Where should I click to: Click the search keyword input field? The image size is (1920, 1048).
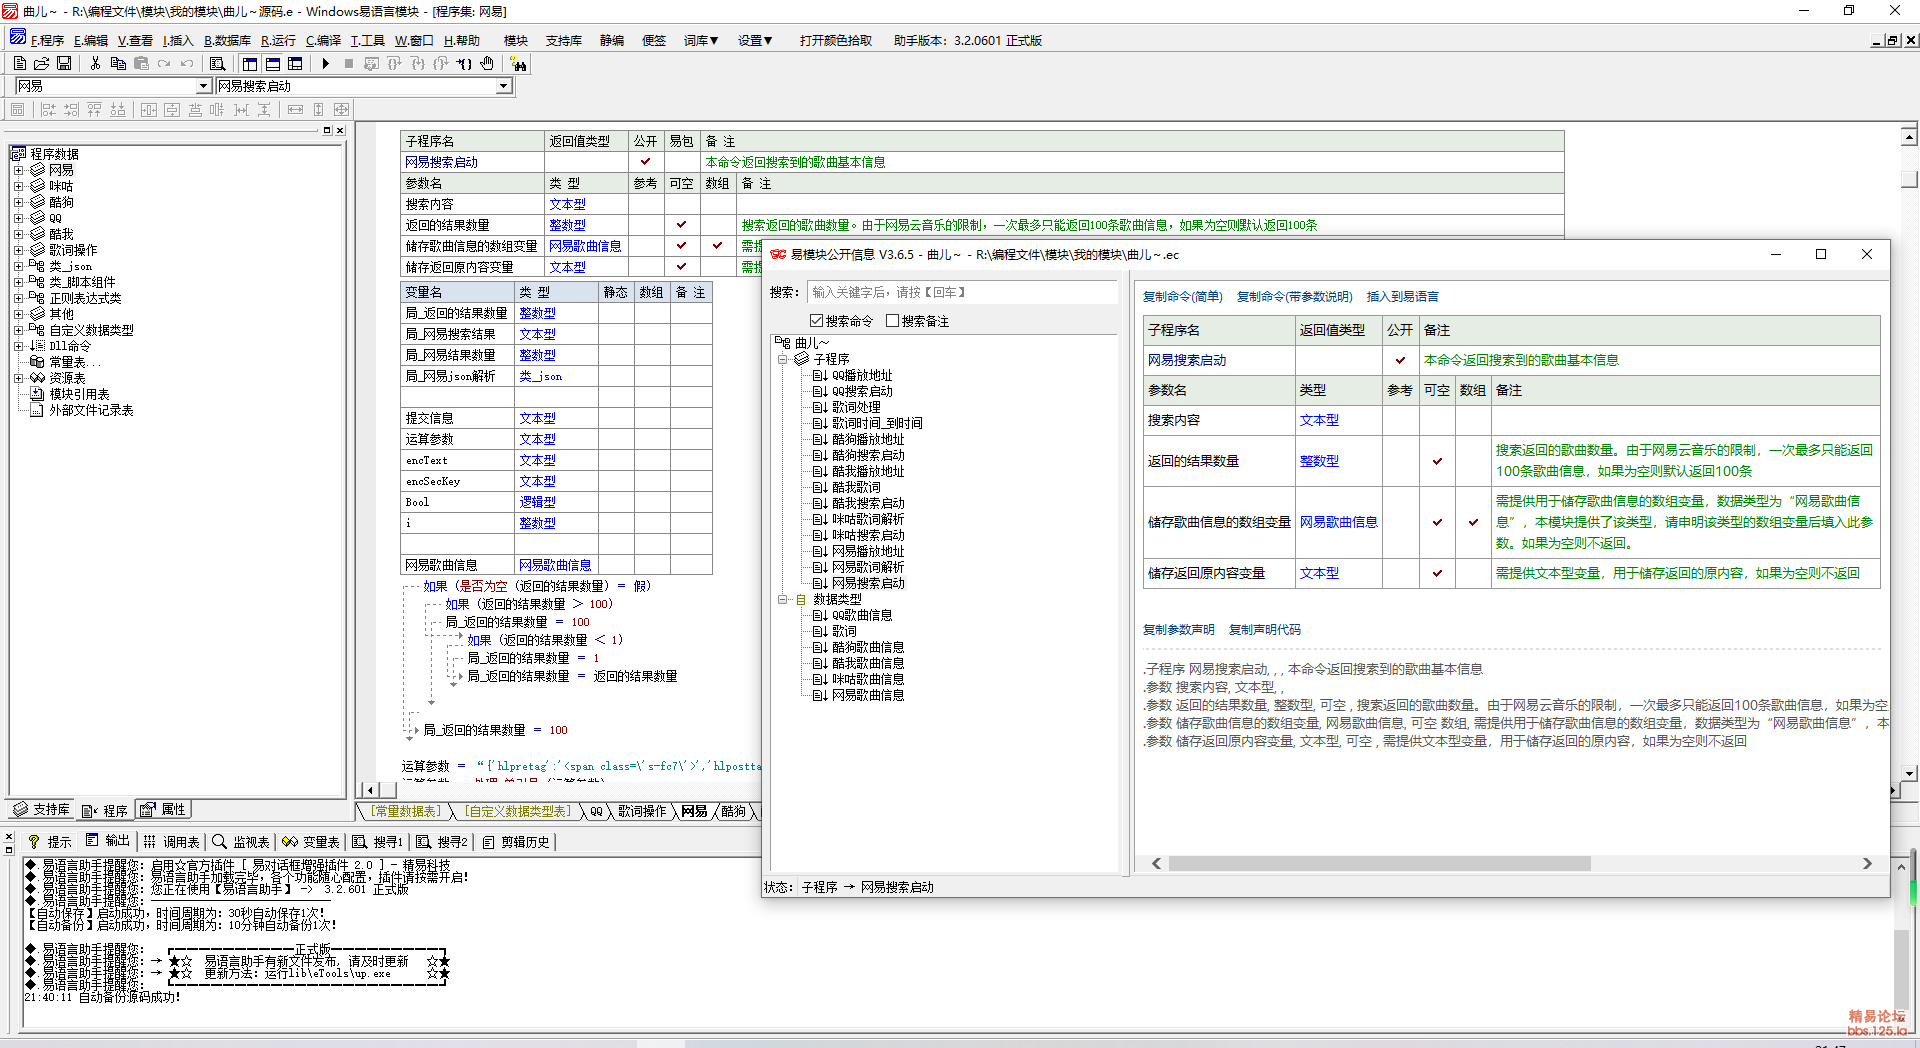[x=961, y=292]
